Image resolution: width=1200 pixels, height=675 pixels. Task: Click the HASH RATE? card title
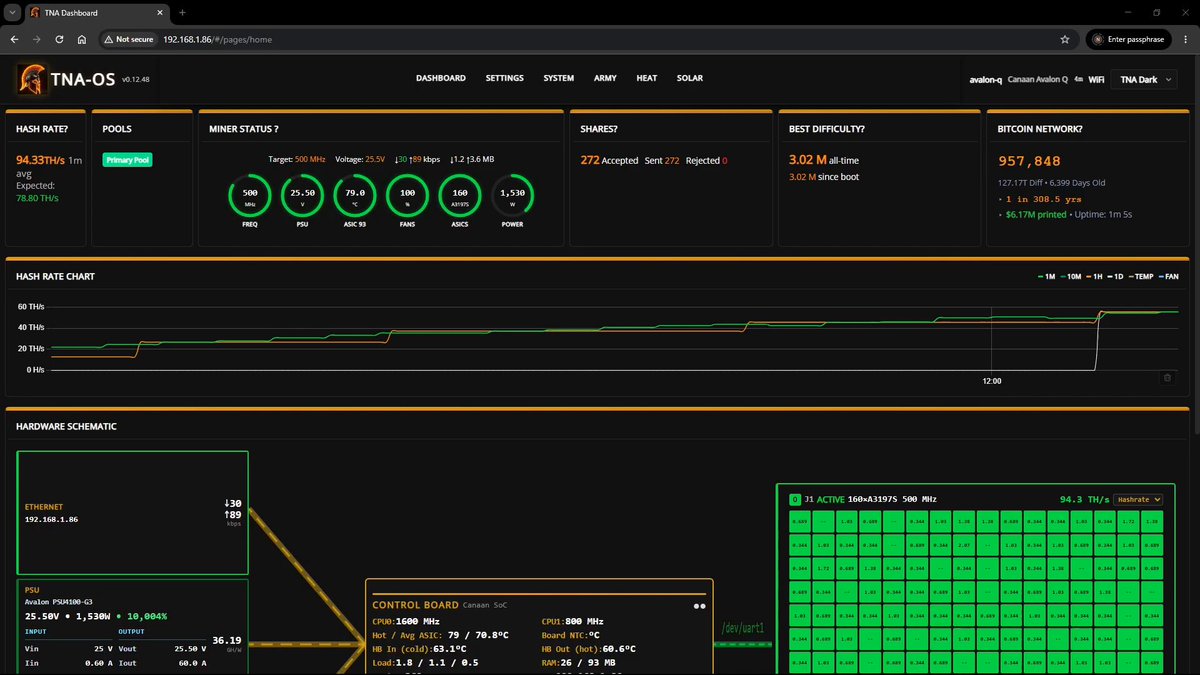point(42,129)
